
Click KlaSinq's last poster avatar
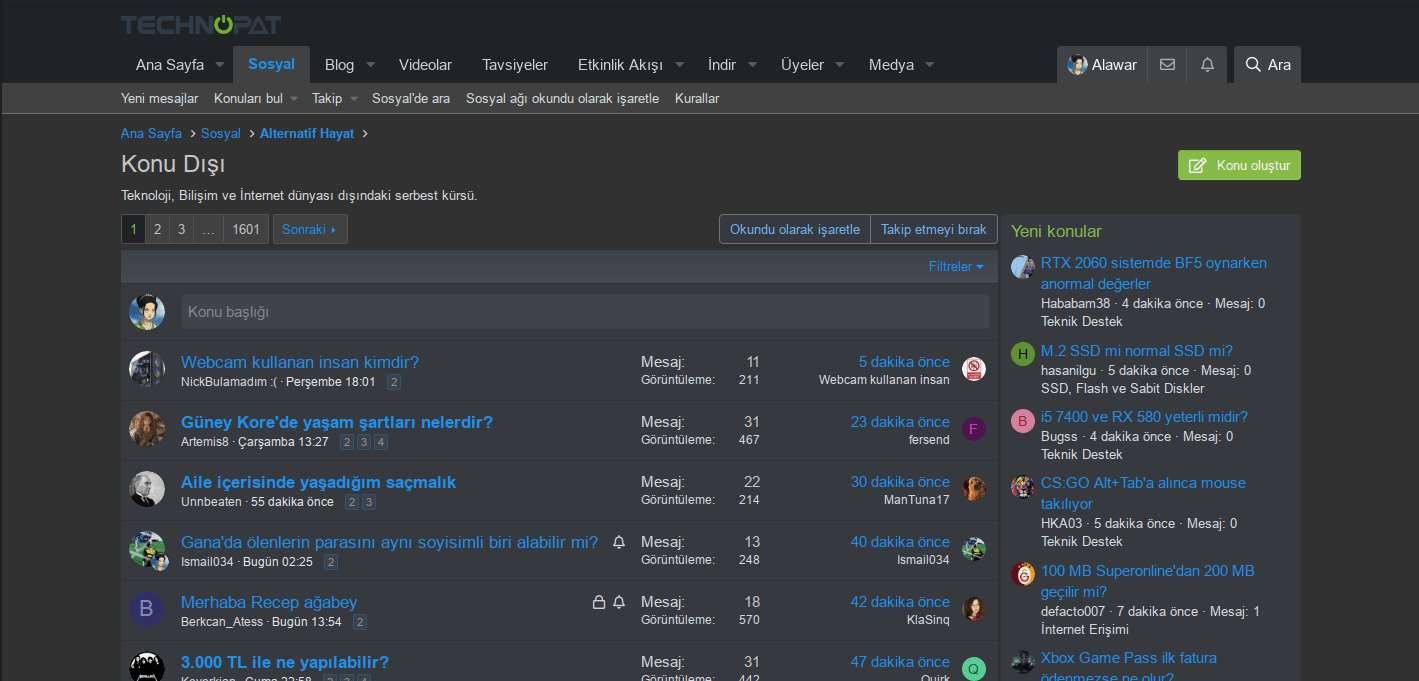pos(974,609)
